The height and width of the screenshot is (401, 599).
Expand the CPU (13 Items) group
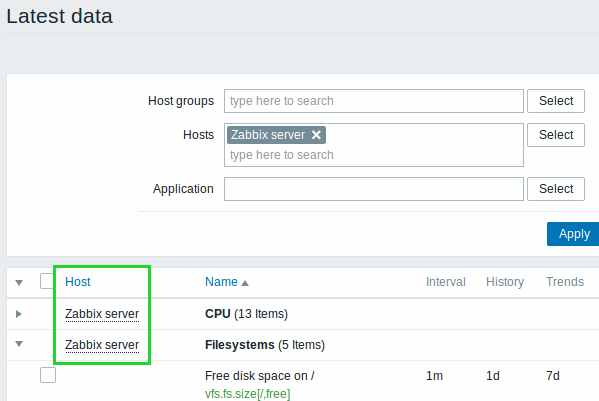click(18, 314)
